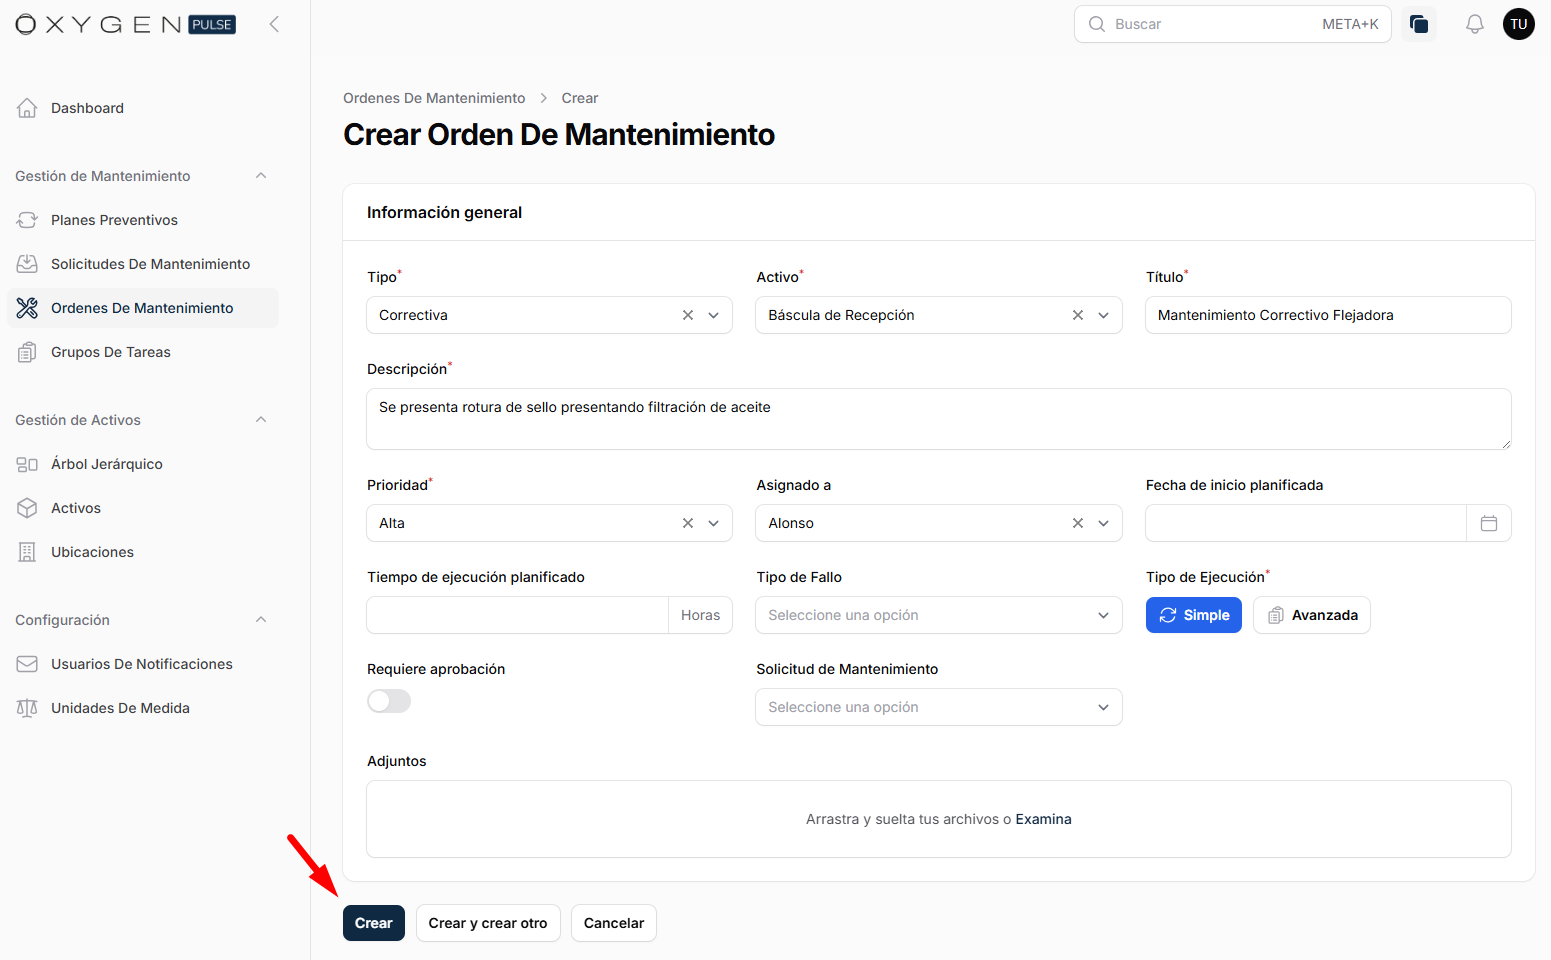
Task: Click the Examina file browse link
Action: (1043, 819)
